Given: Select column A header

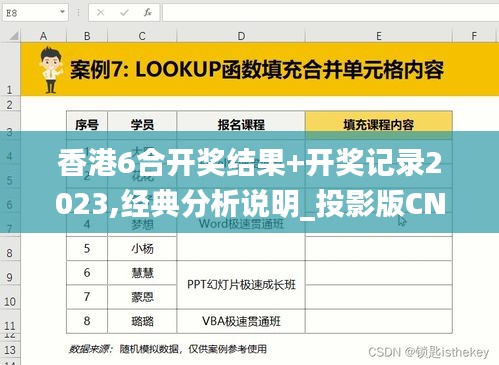Looking at the screenshot, I should pyautogui.click(x=43, y=36).
